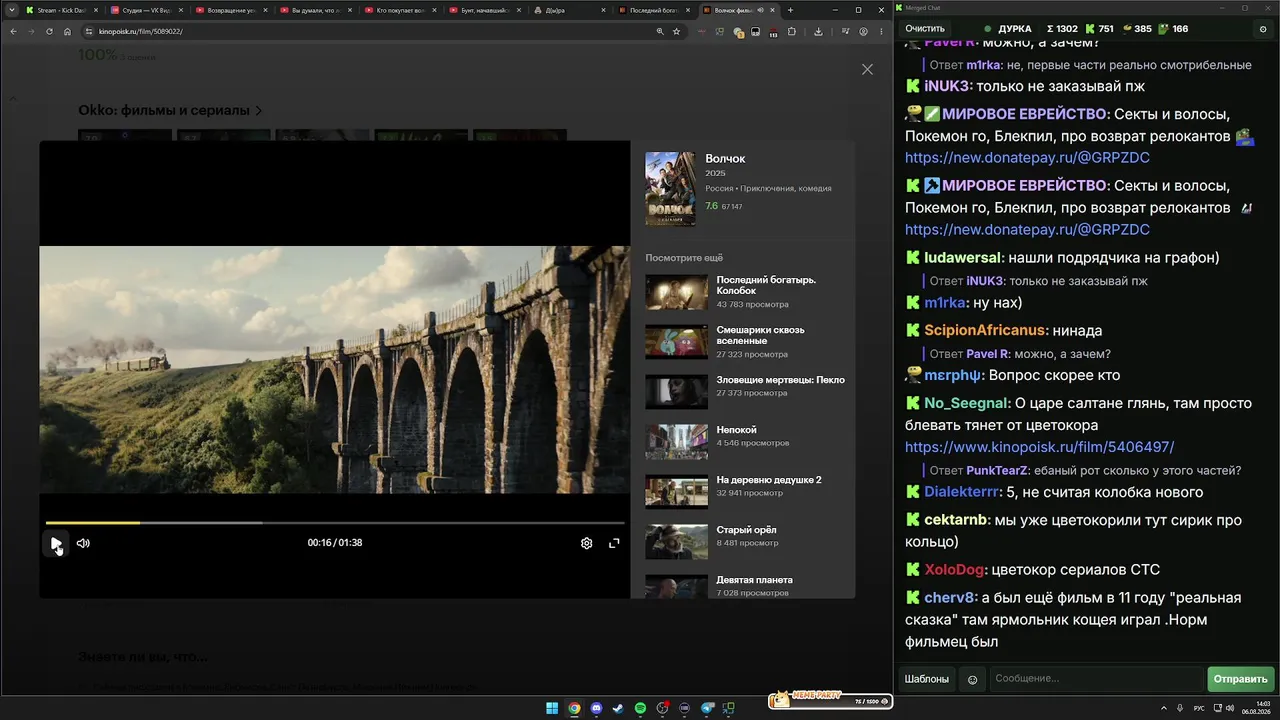Switch to the Кто покупает YouTube tab
Screen dimensions: 1280x720
[400, 10]
